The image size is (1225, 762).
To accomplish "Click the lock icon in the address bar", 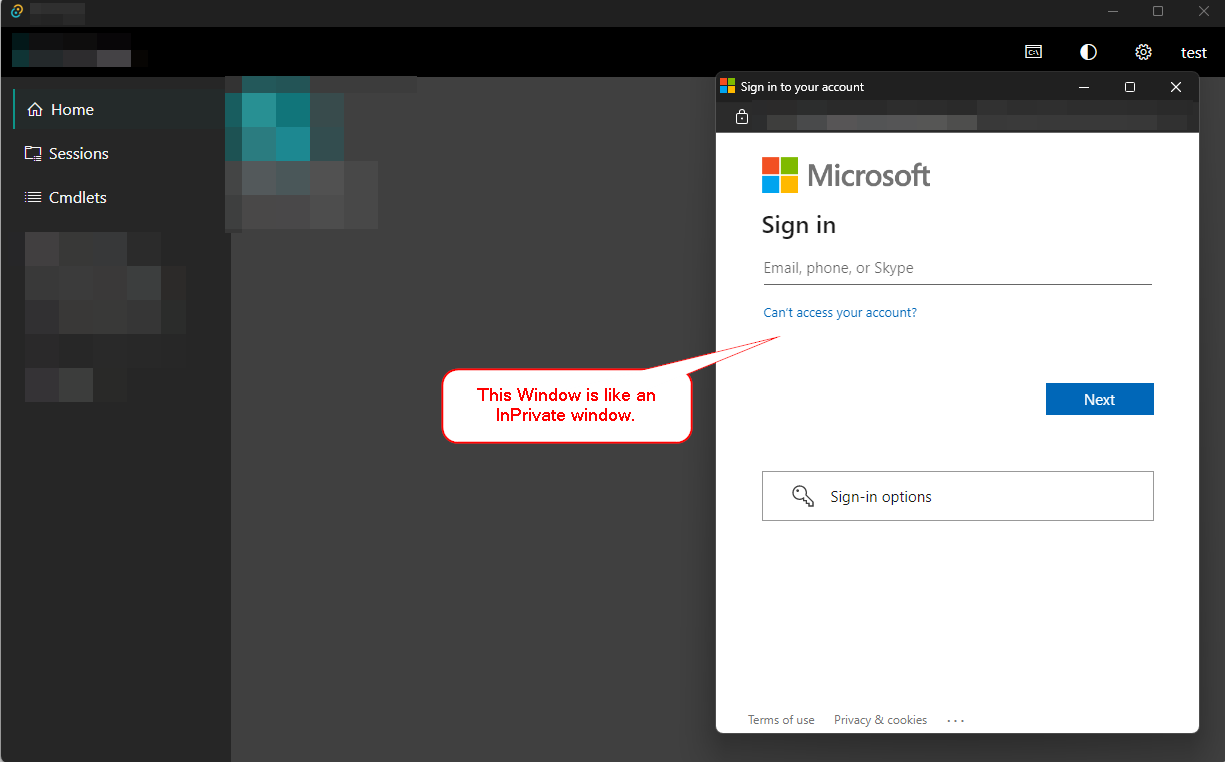I will tap(741, 116).
